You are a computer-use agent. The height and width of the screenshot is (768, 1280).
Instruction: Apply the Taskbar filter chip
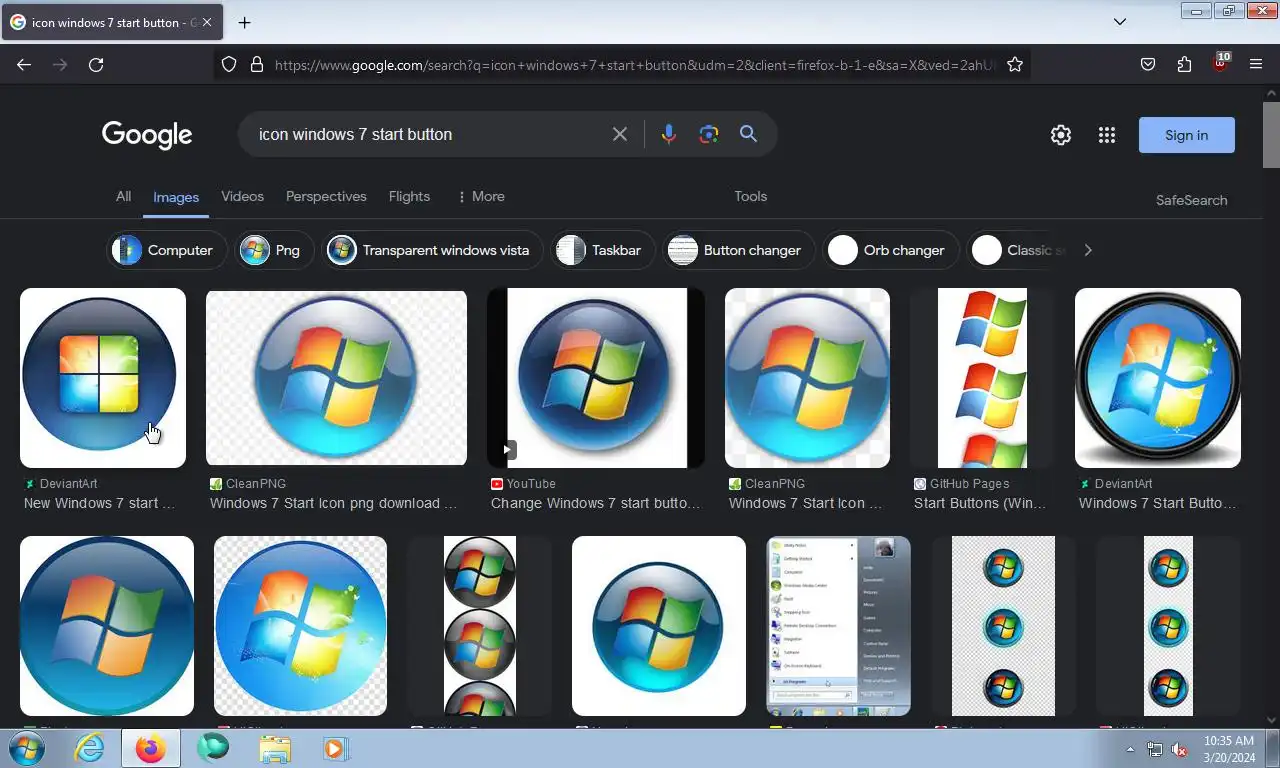click(x=603, y=250)
